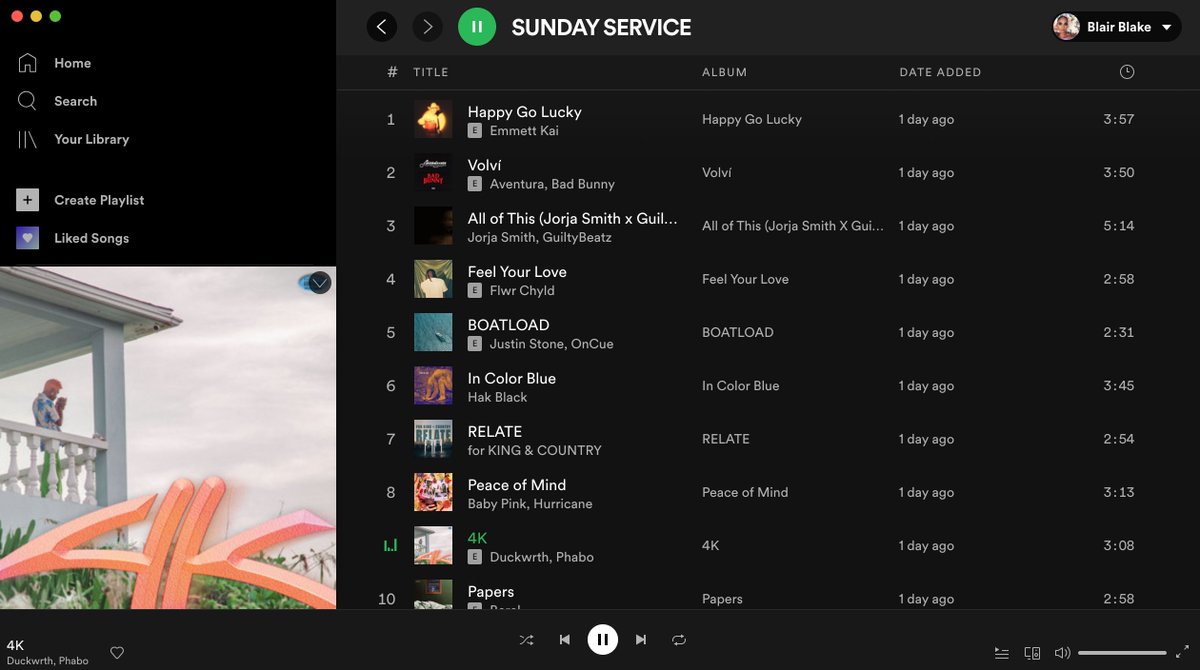Click the equalizer playing icon on row 9

(x=391, y=546)
